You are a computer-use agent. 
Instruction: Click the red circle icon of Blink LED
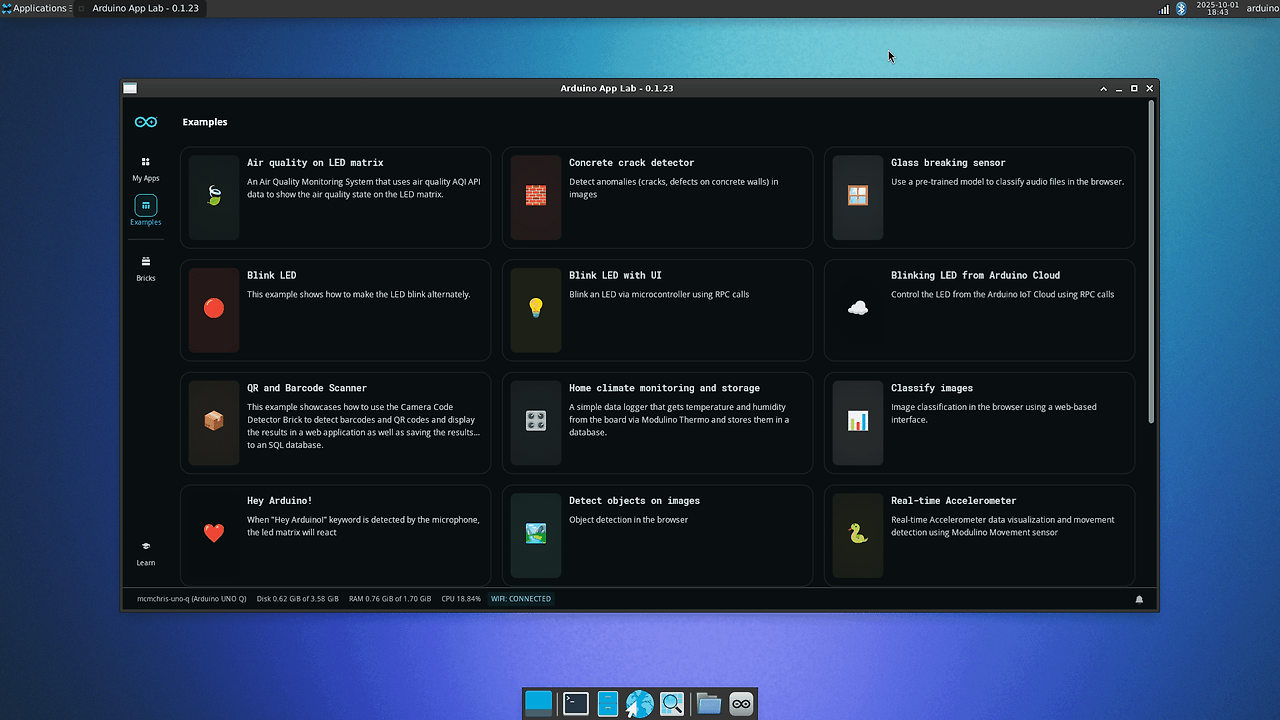214,308
